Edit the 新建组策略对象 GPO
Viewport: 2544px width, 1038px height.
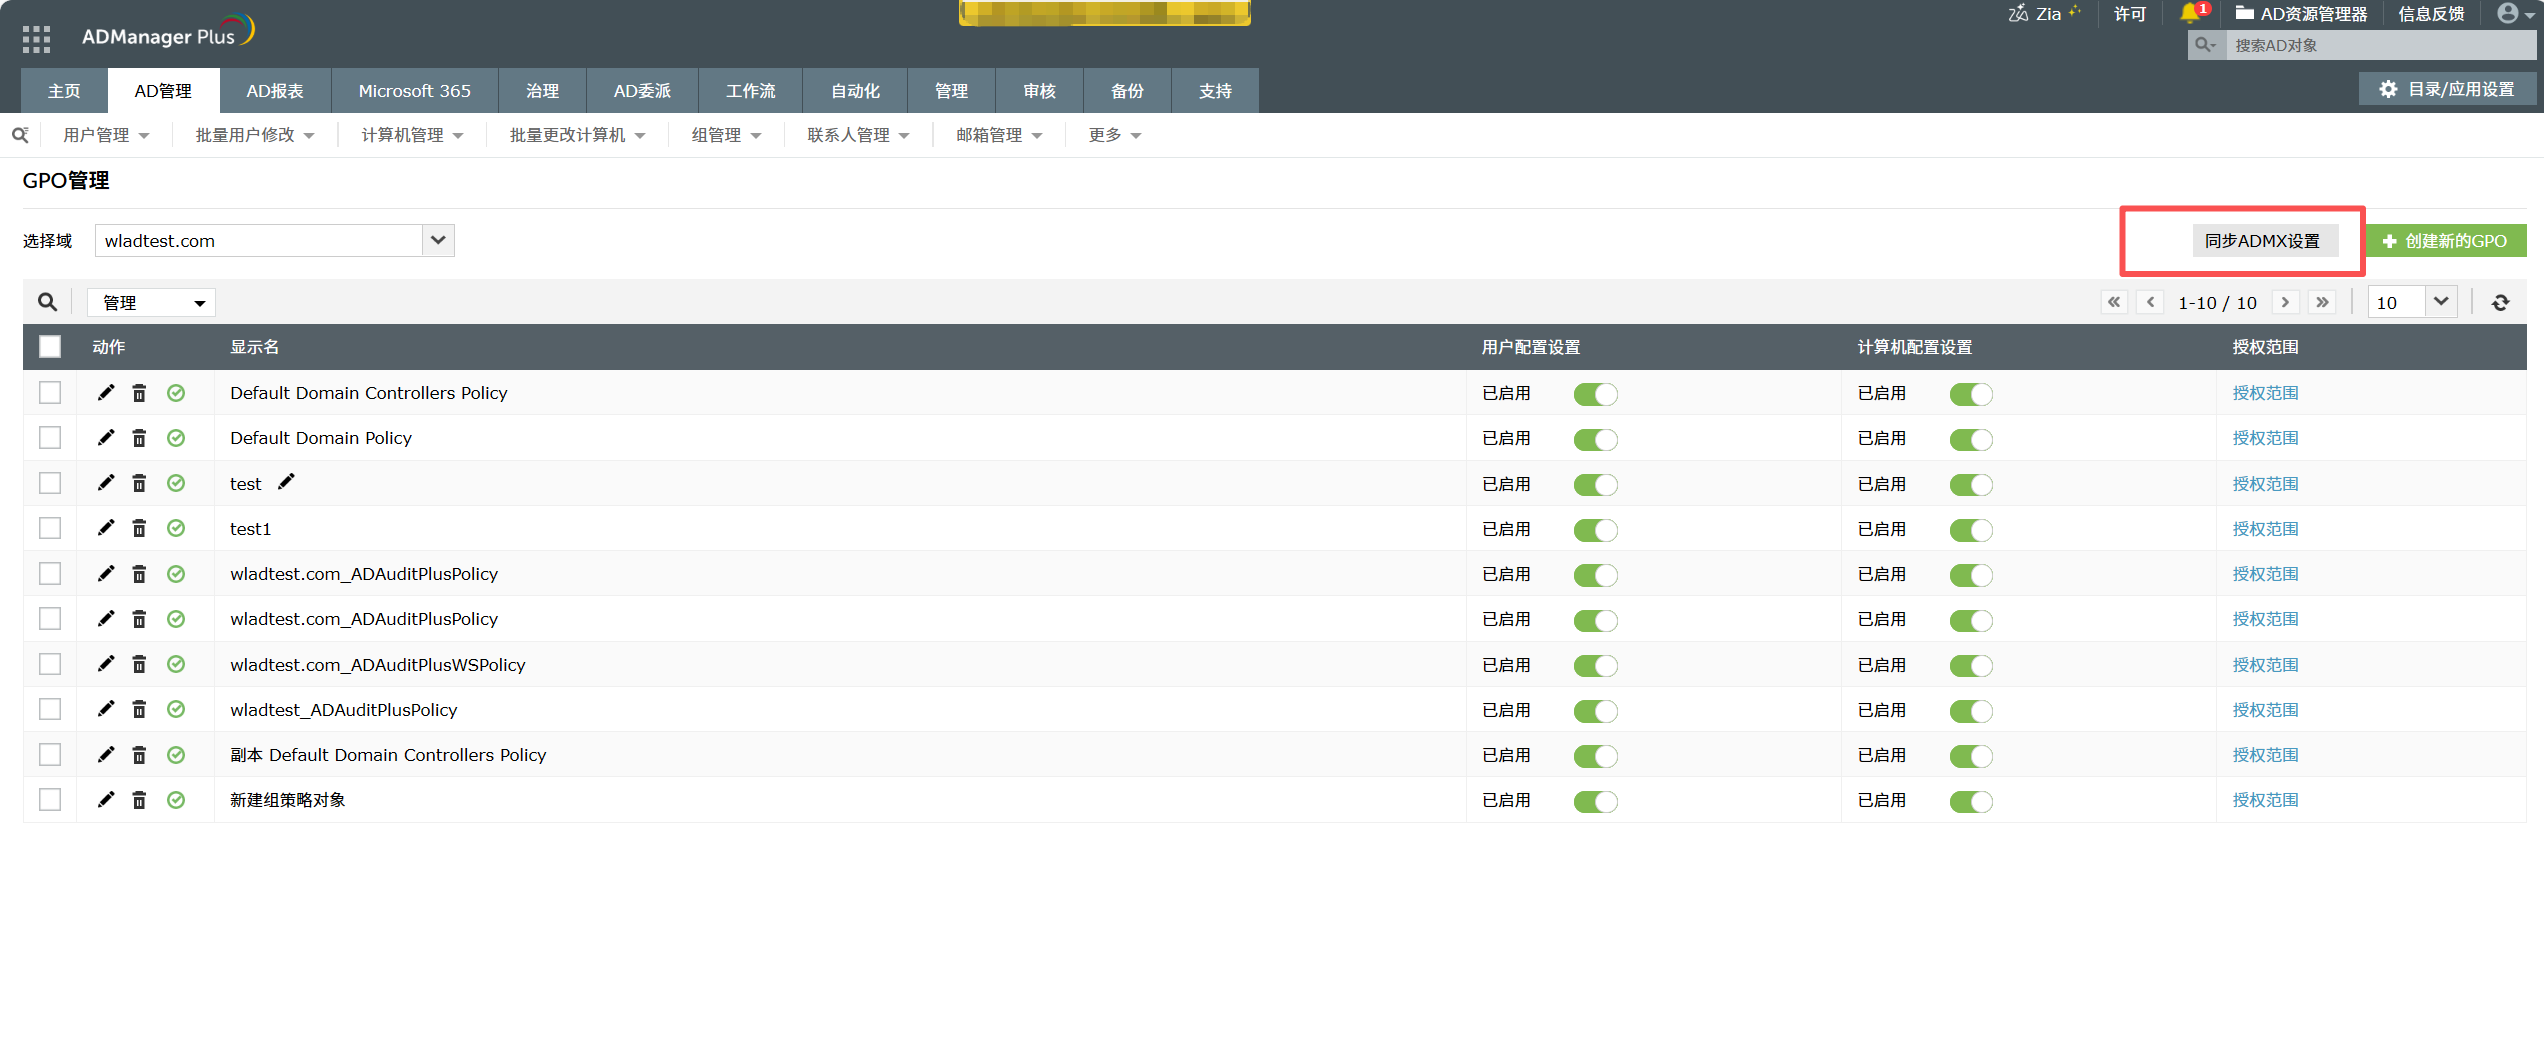tap(106, 798)
